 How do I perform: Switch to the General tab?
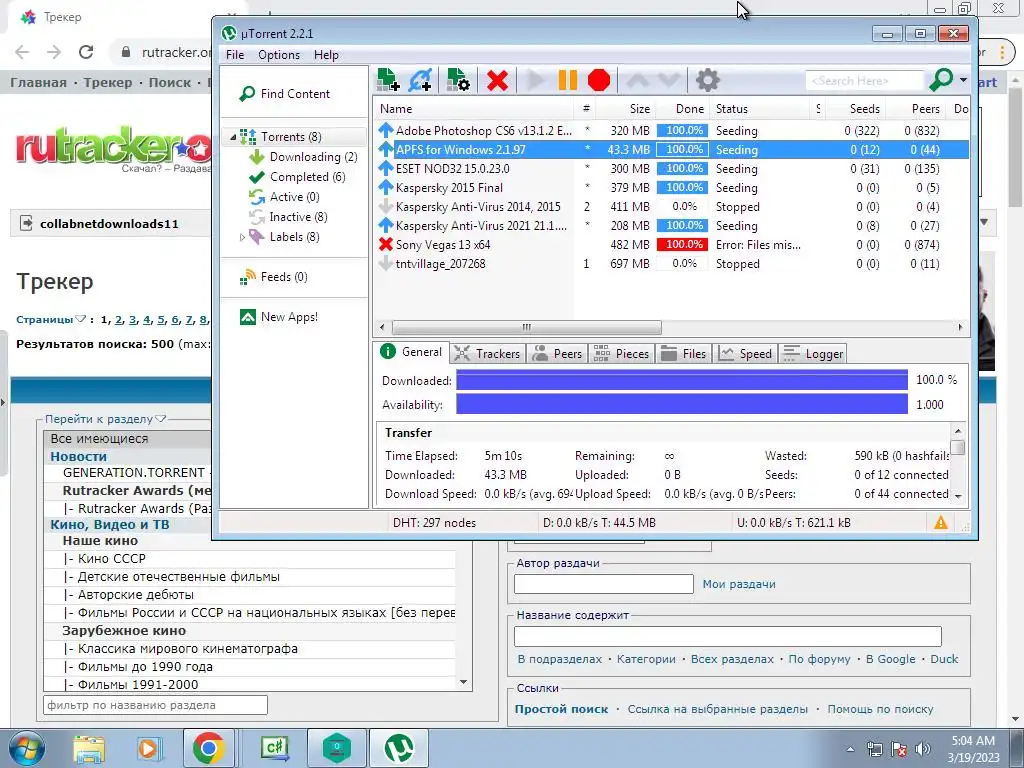pos(411,353)
